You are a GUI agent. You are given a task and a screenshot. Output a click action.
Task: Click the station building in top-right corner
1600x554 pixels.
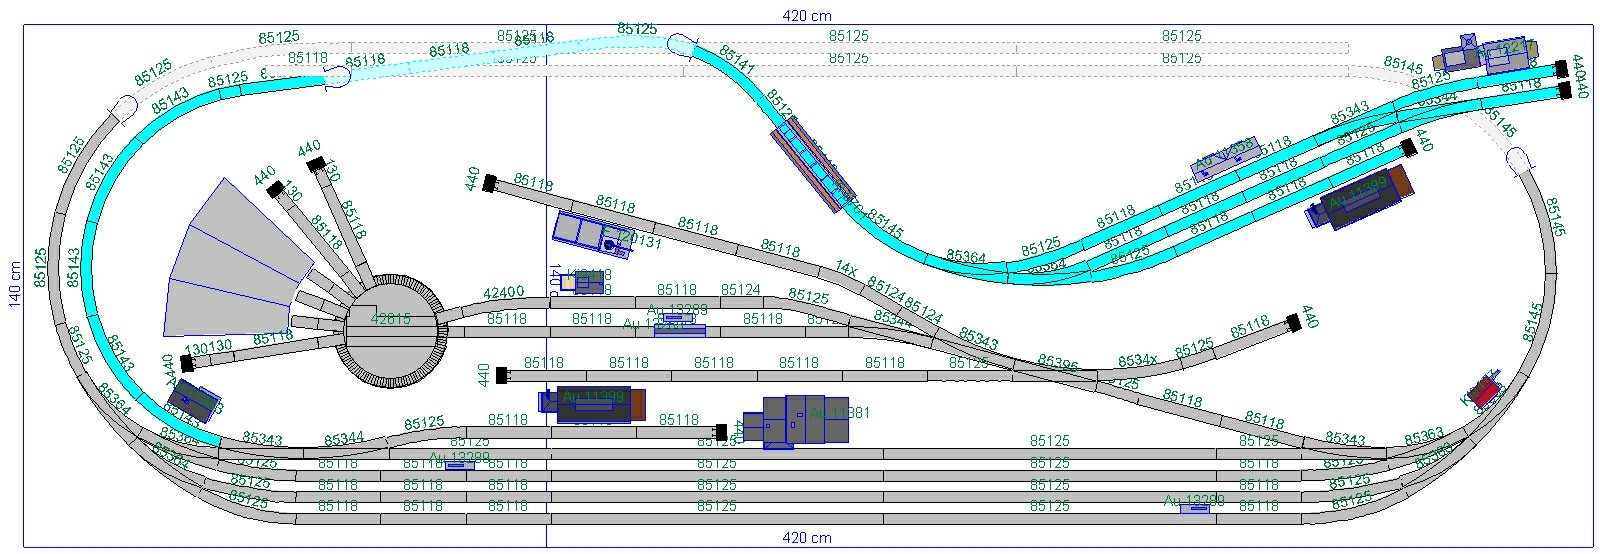[1487, 54]
